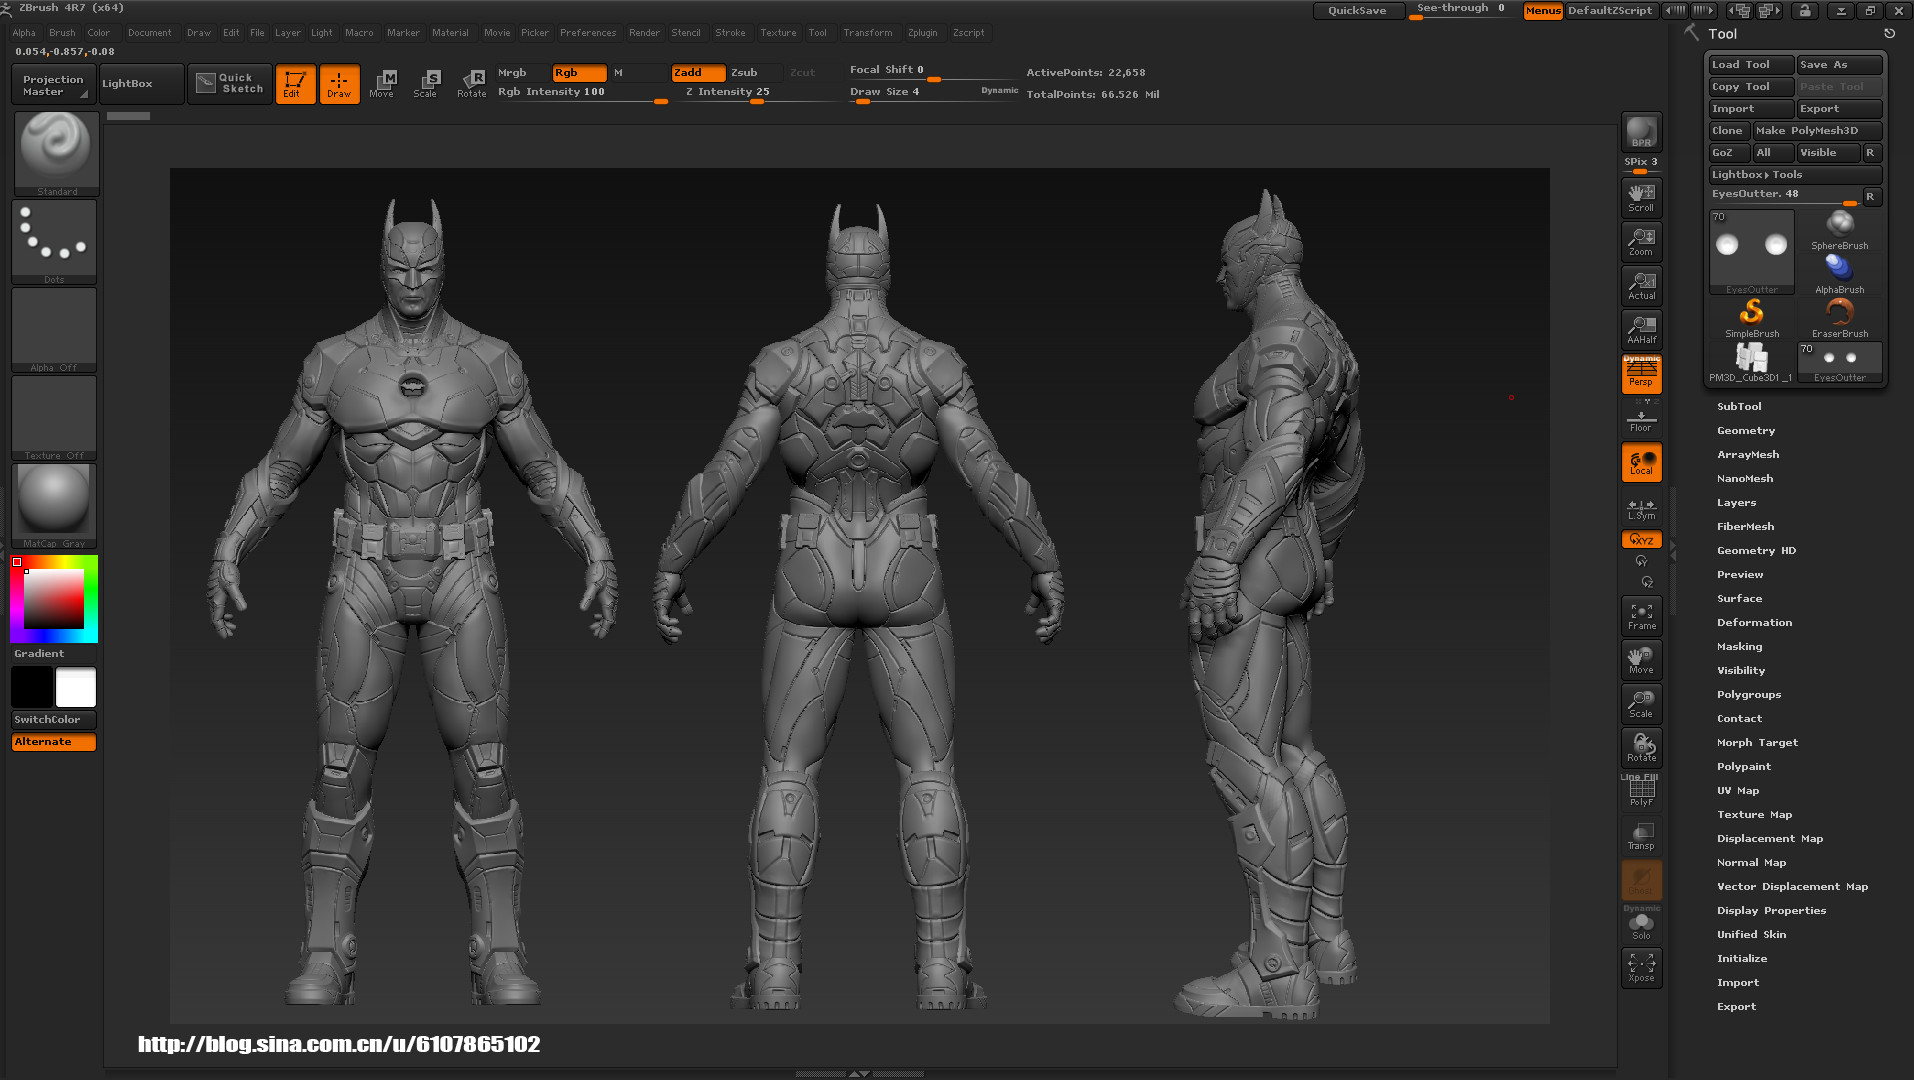Expand the Displacement Map section
The image size is (1914, 1080).
click(1770, 839)
